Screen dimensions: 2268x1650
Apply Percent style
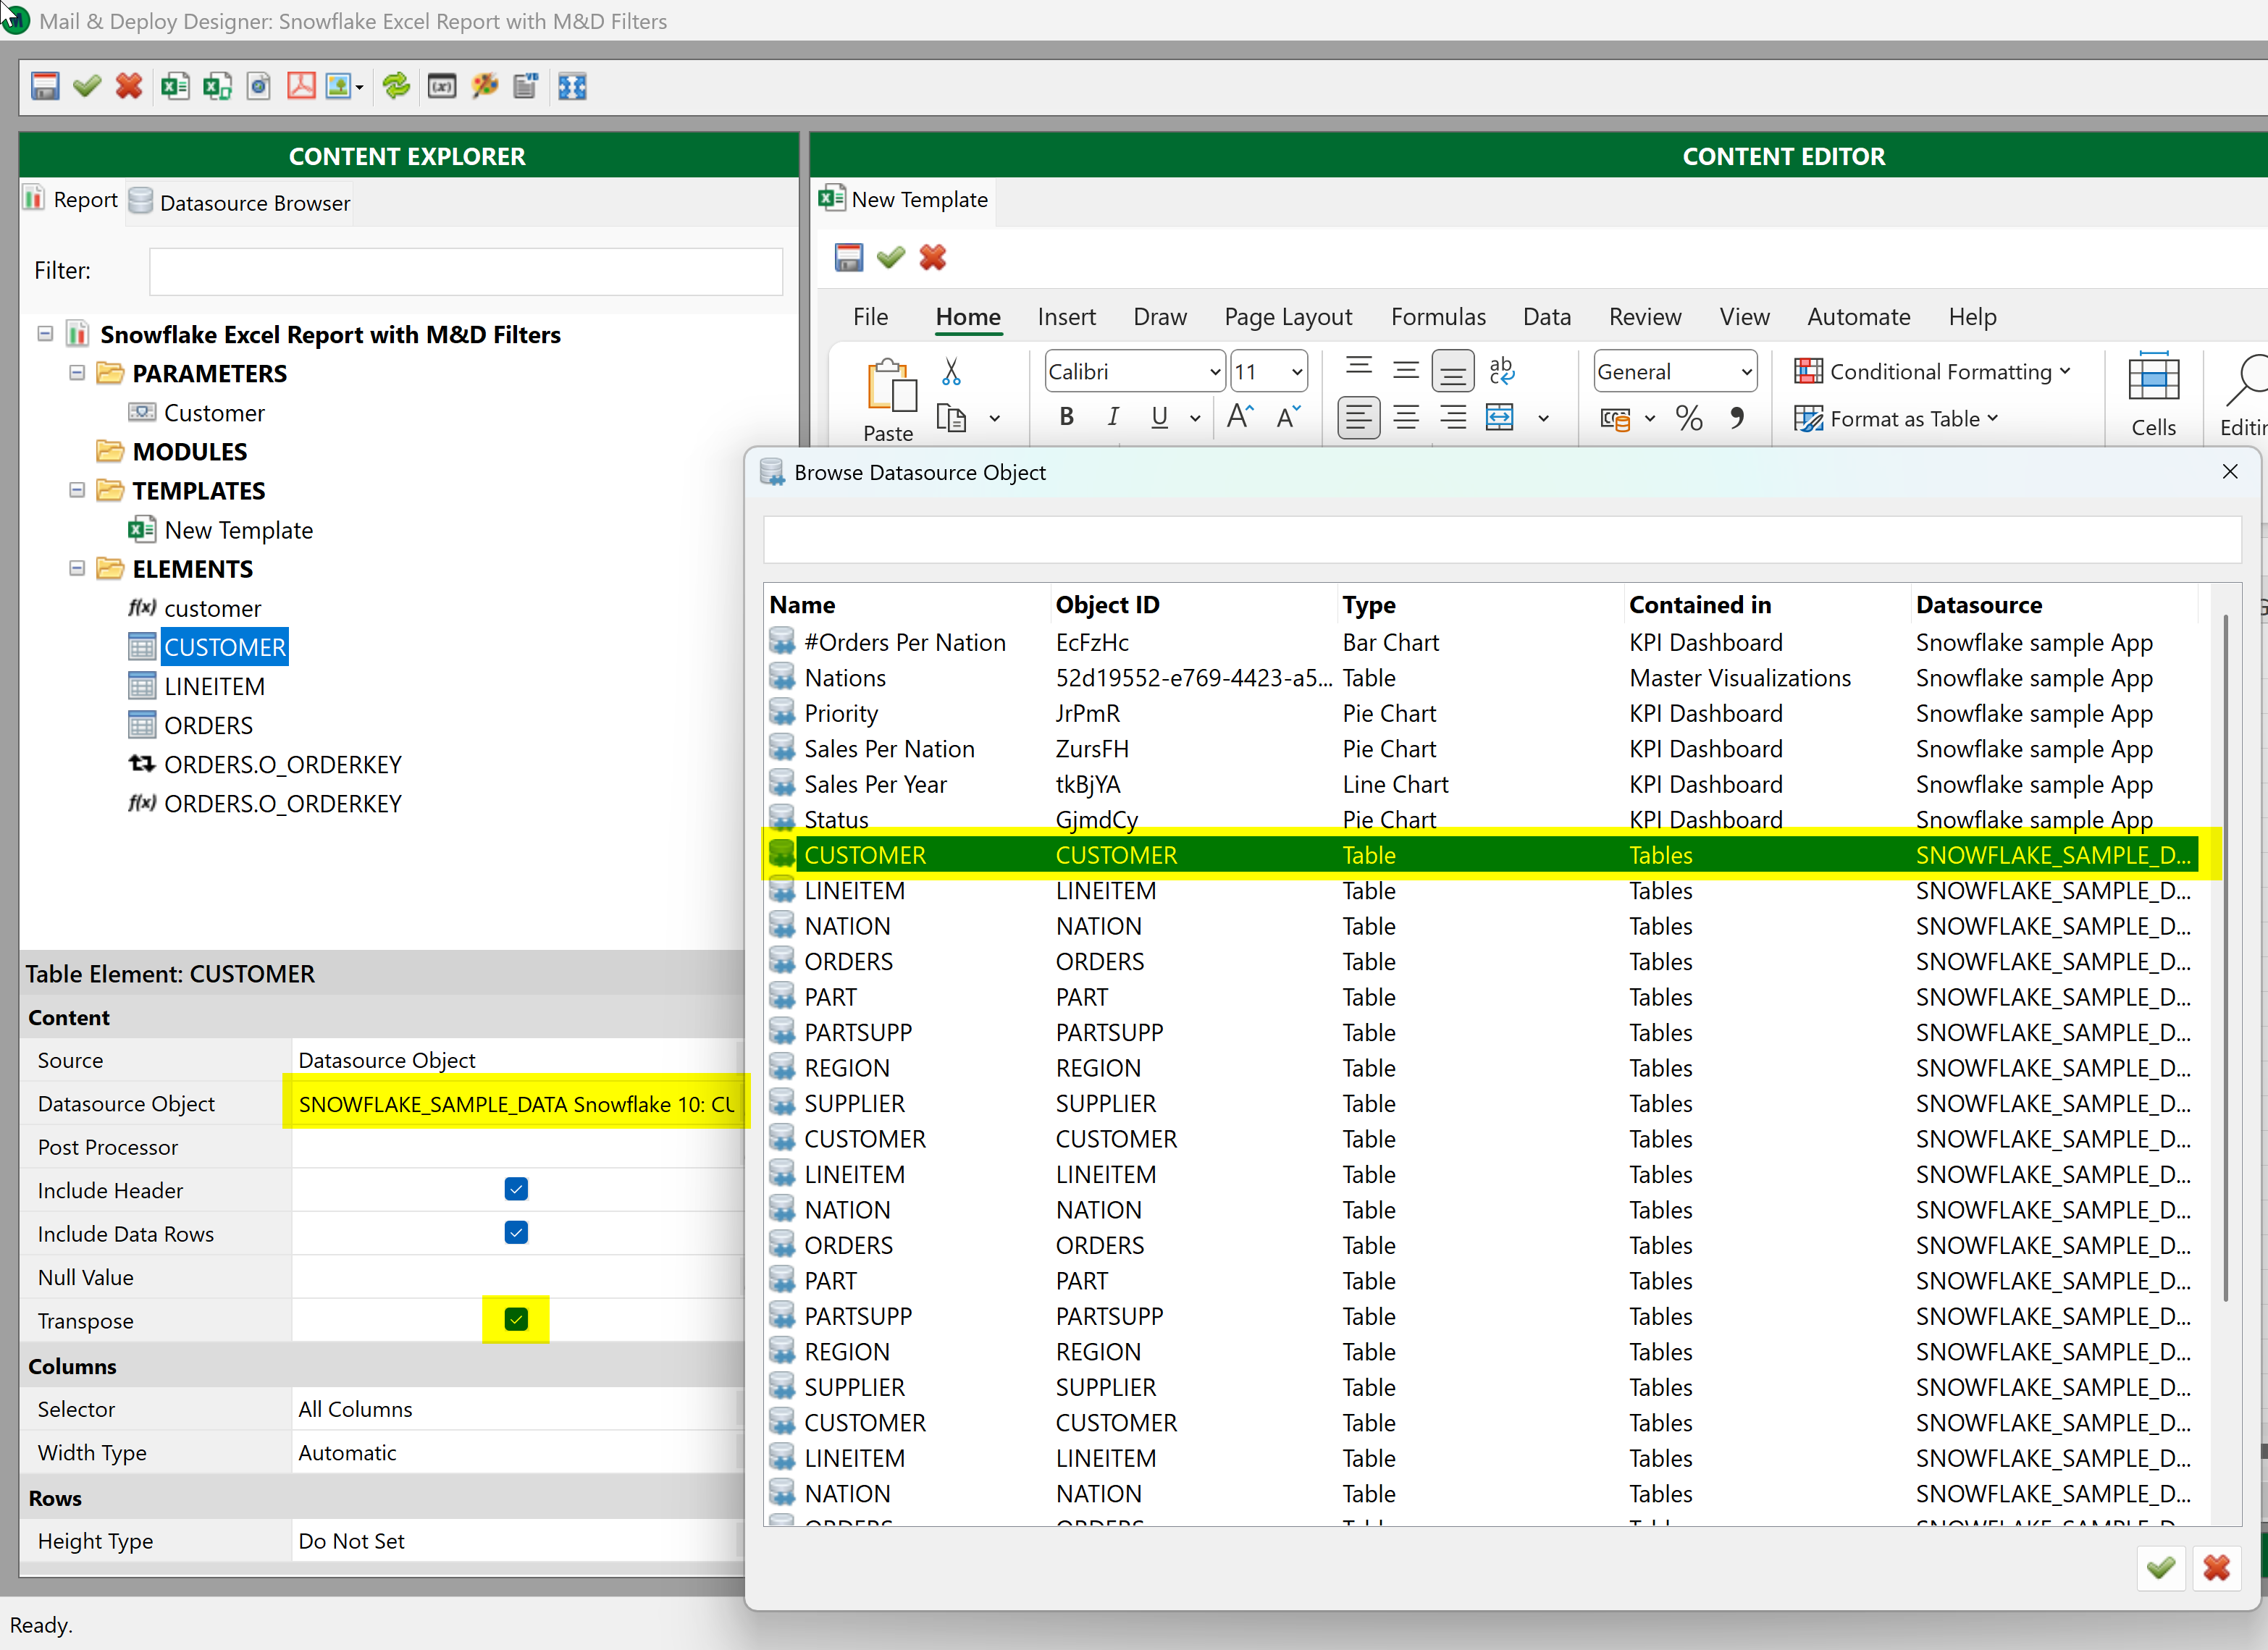[x=1689, y=417]
